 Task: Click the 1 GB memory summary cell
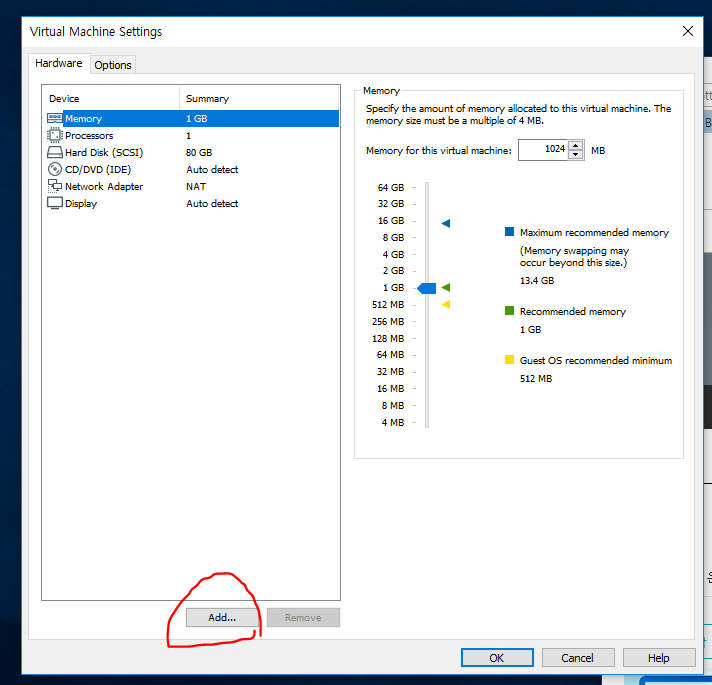[x=197, y=118]
